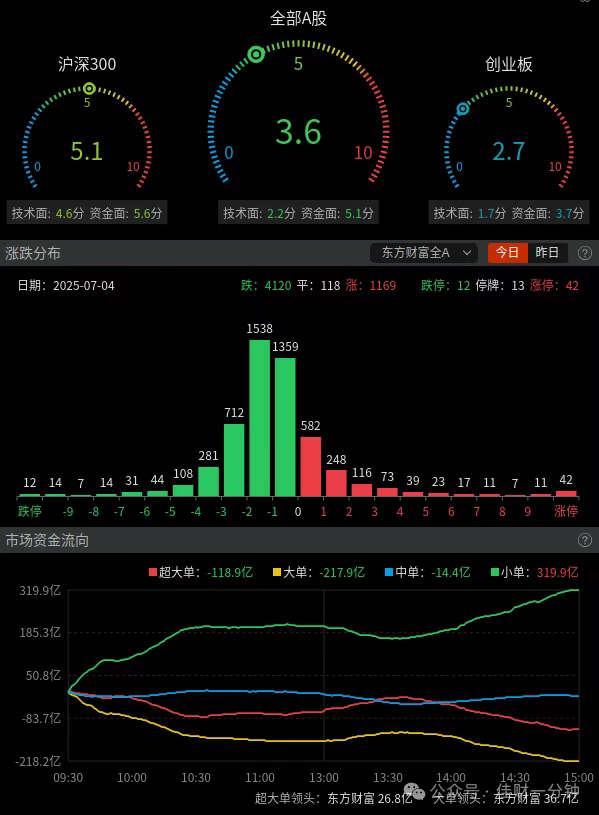The height and width of the screenshot is (815, 599).
Task: Click the dropdown chevron beside 东方财富全A
Action: click(x=467, y=253)
